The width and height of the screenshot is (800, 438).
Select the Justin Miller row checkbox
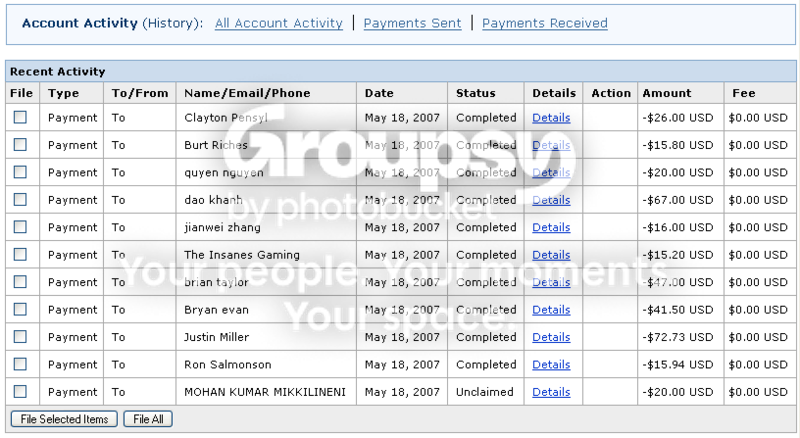20,337
